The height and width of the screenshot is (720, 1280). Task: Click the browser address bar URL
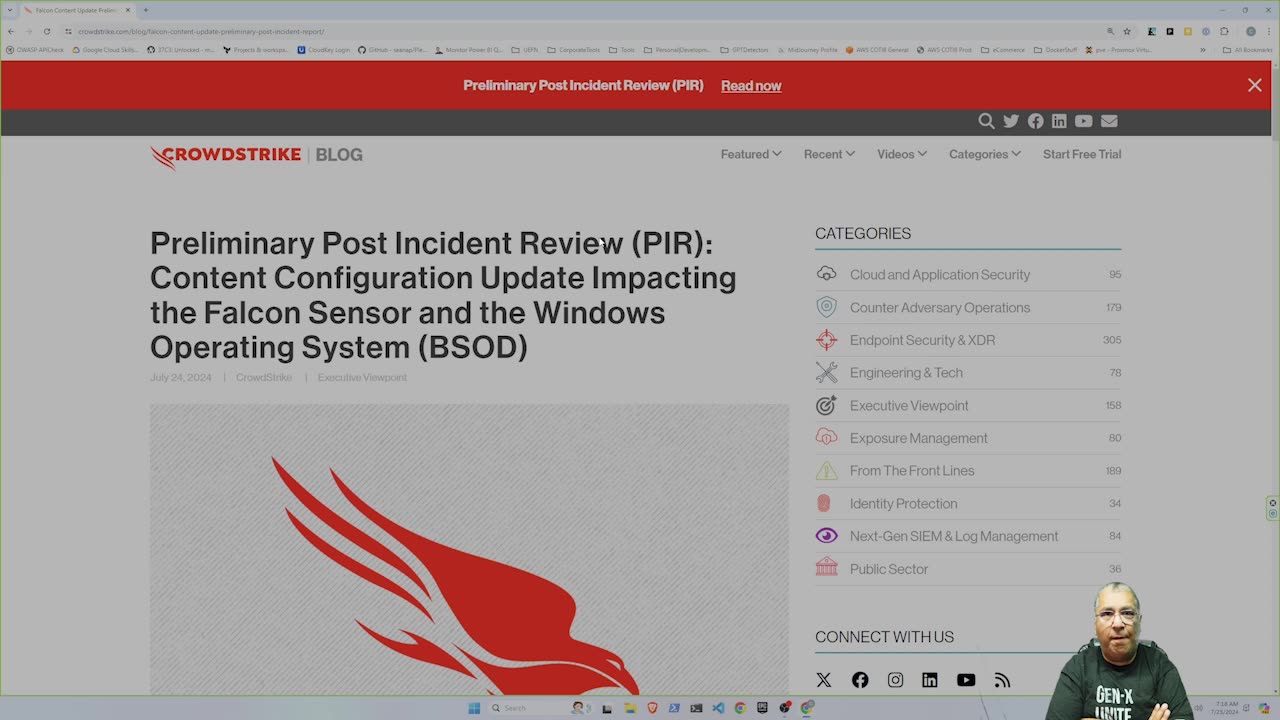point(201,31)
